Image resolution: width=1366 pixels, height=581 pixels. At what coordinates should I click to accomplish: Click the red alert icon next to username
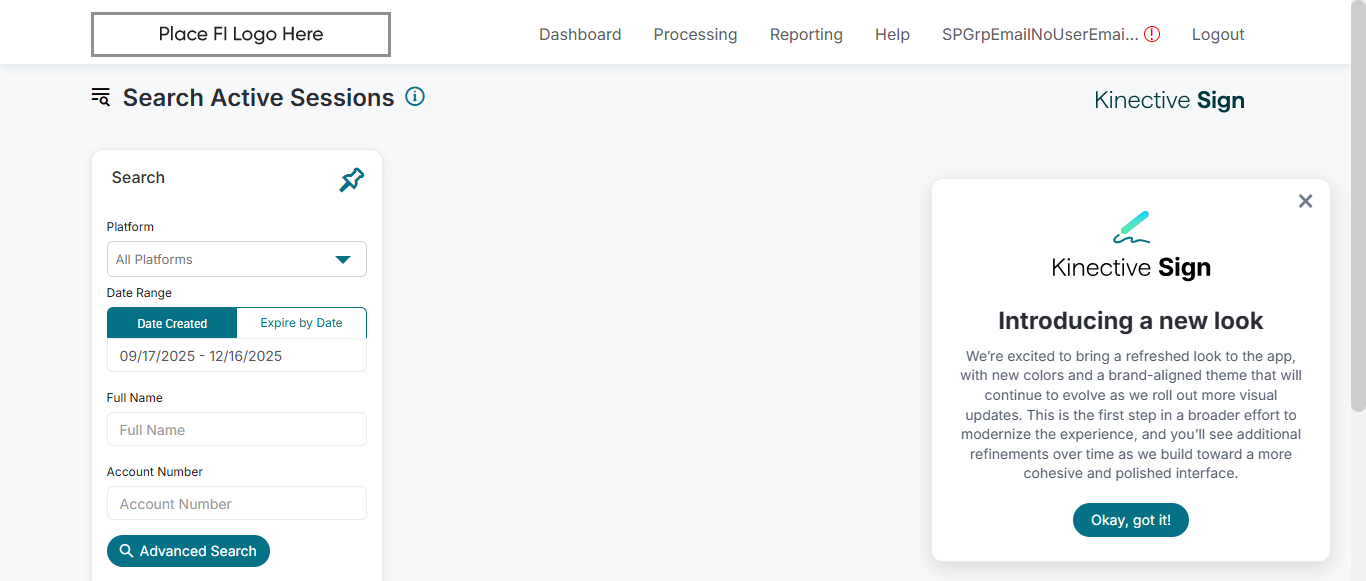click(1152, 34)
